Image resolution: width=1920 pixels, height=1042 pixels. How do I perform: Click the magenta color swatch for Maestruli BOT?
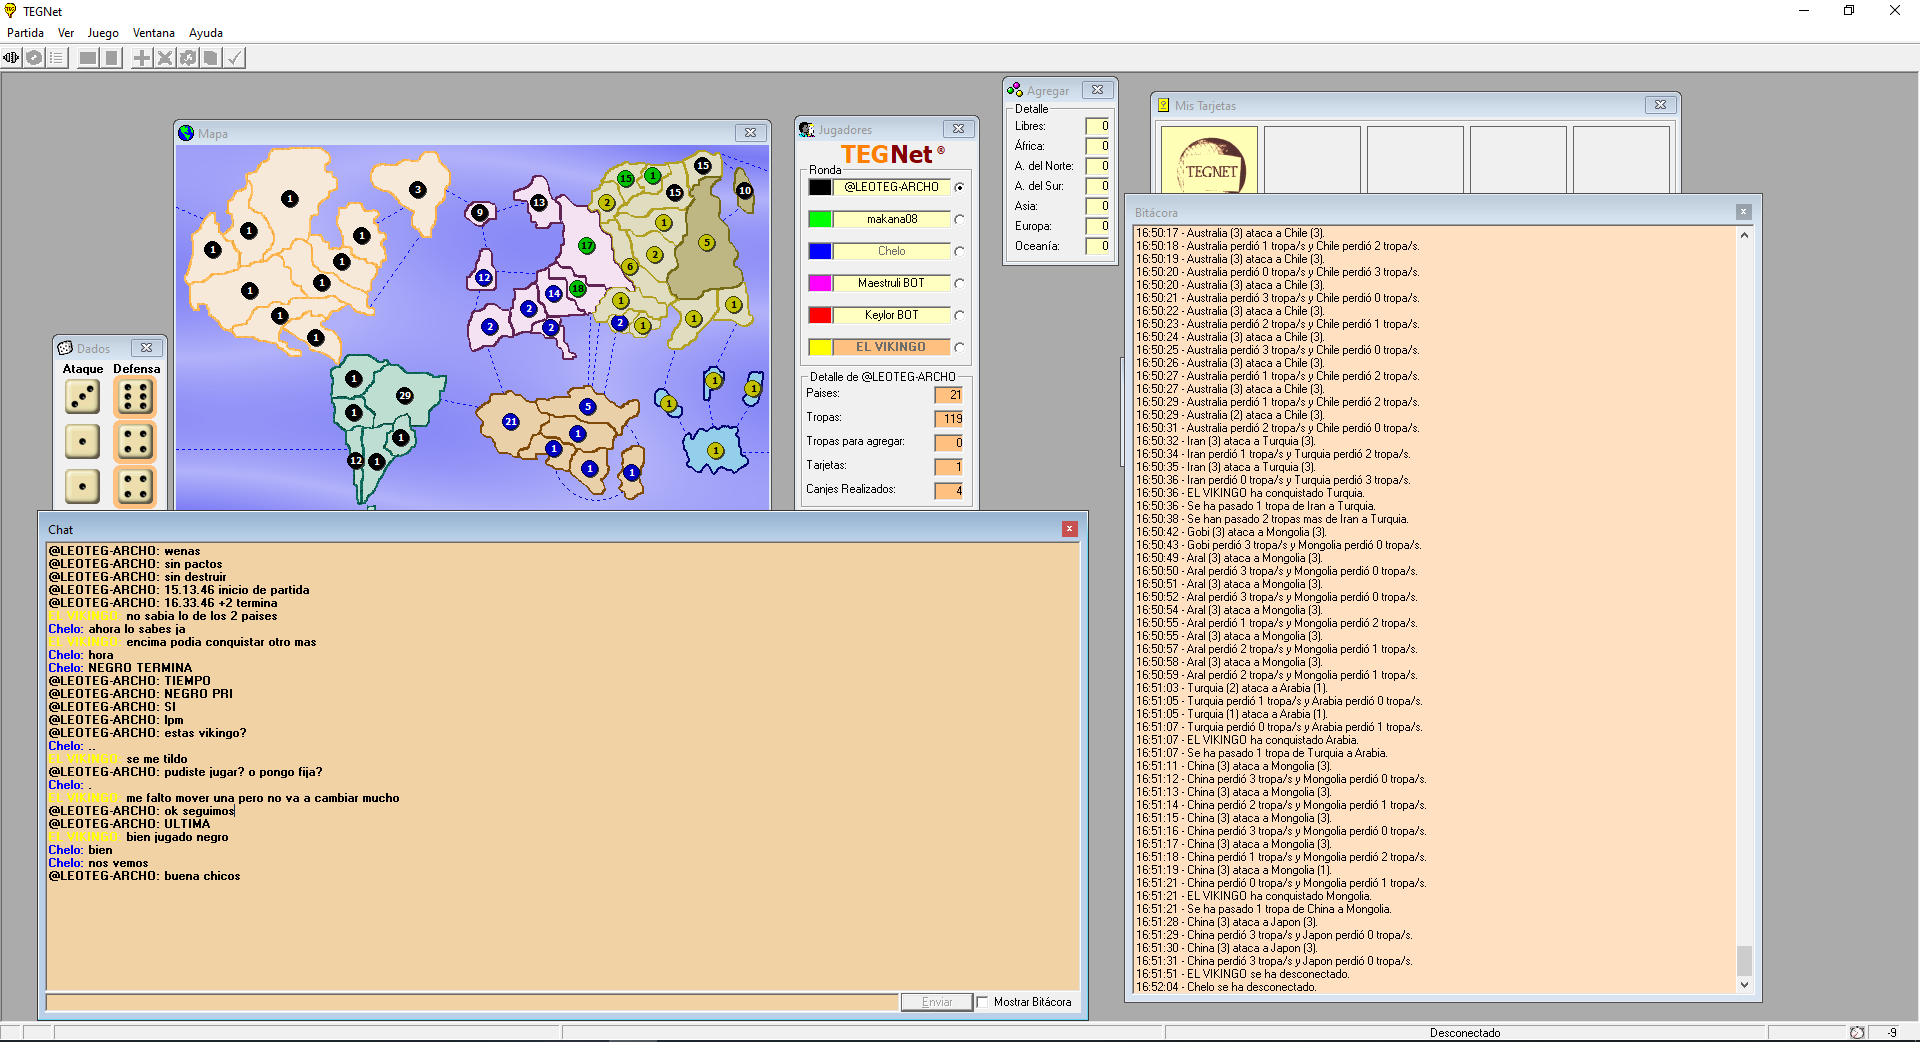(x=820, y=283)
